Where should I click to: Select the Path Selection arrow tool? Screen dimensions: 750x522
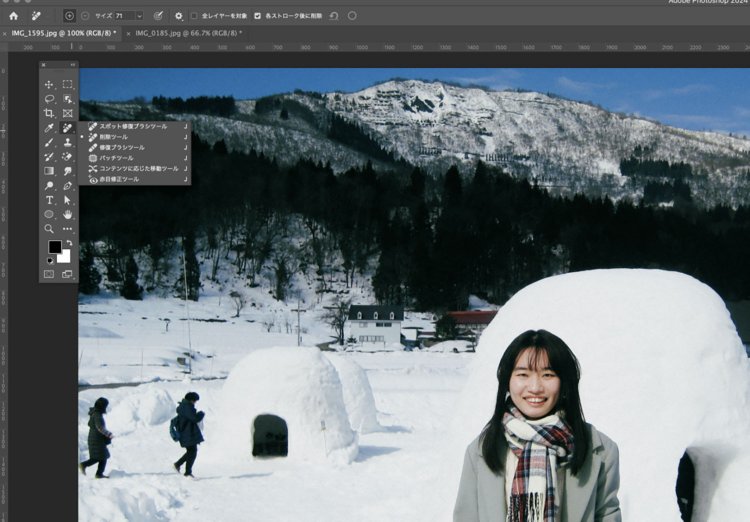coord(67,200)
